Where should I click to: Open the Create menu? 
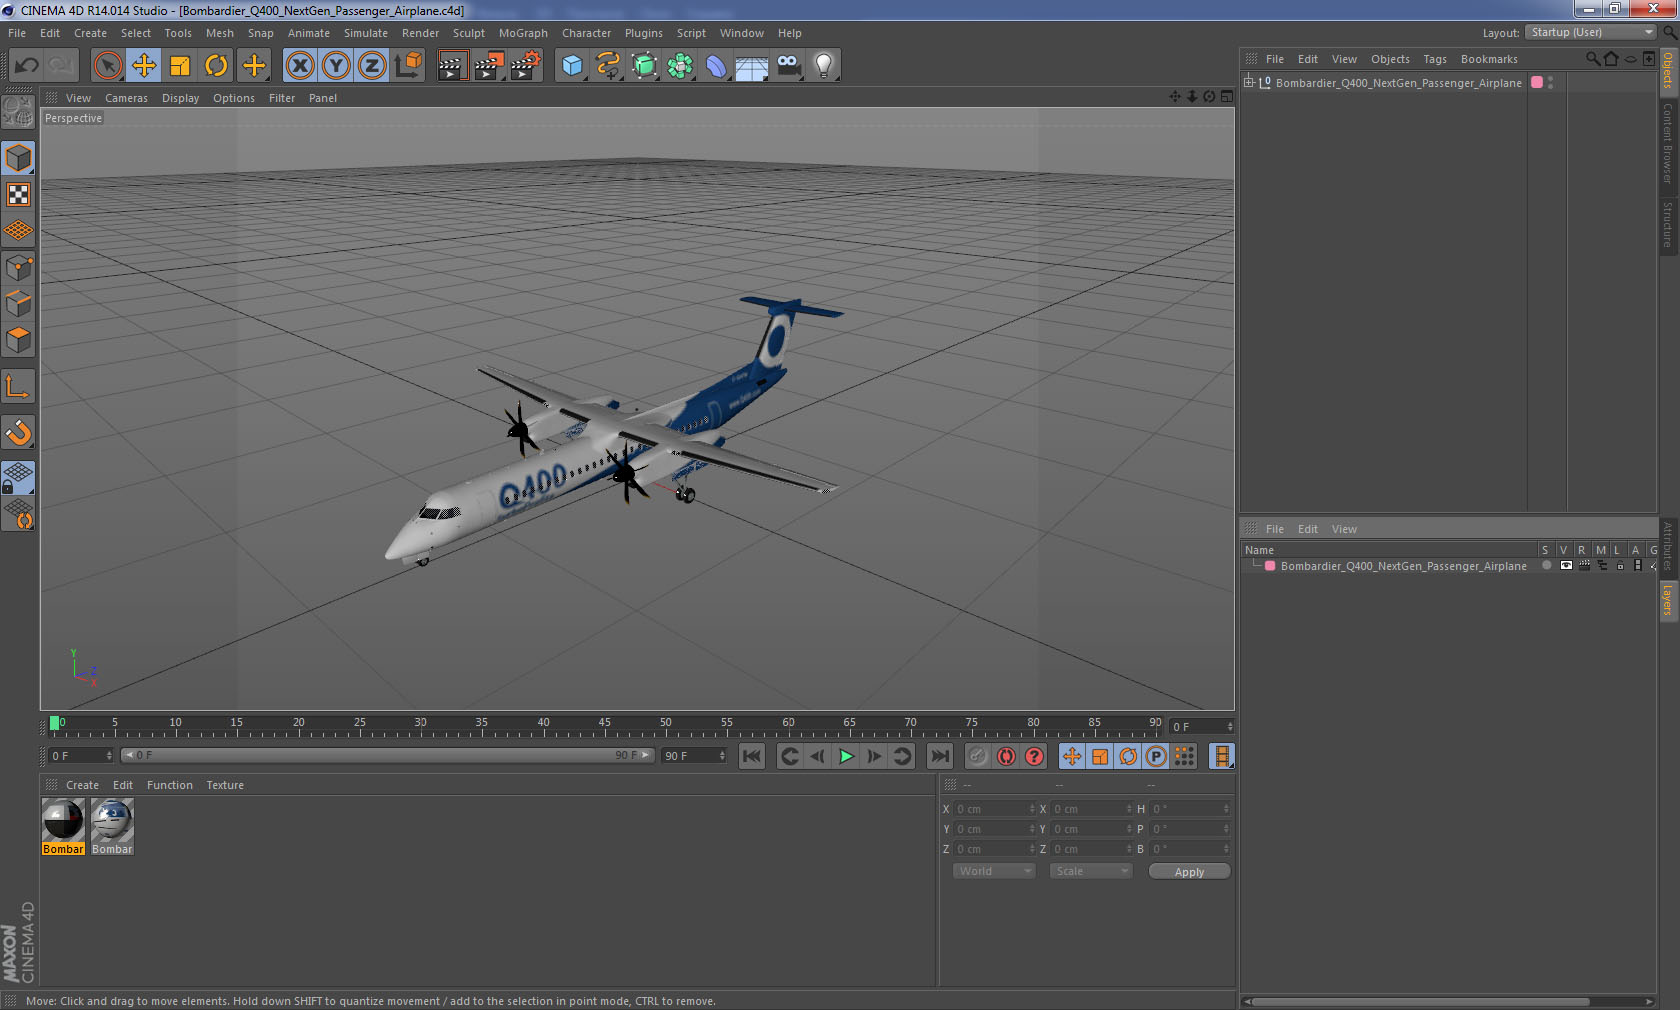click(90, 33)
